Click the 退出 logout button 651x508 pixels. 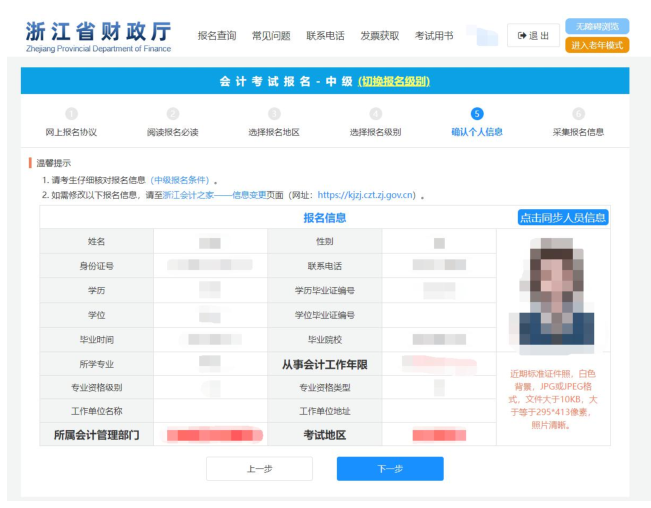point(533,36)
